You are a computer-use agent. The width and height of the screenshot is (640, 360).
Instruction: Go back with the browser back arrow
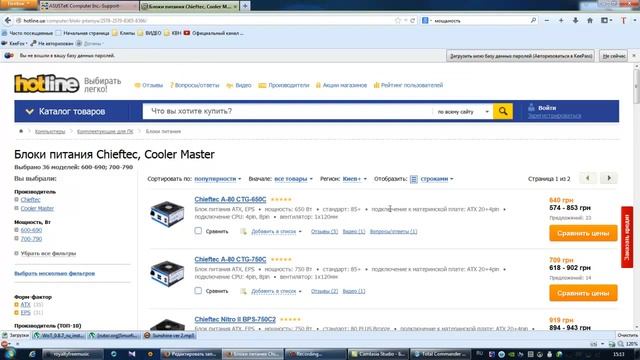8,20
